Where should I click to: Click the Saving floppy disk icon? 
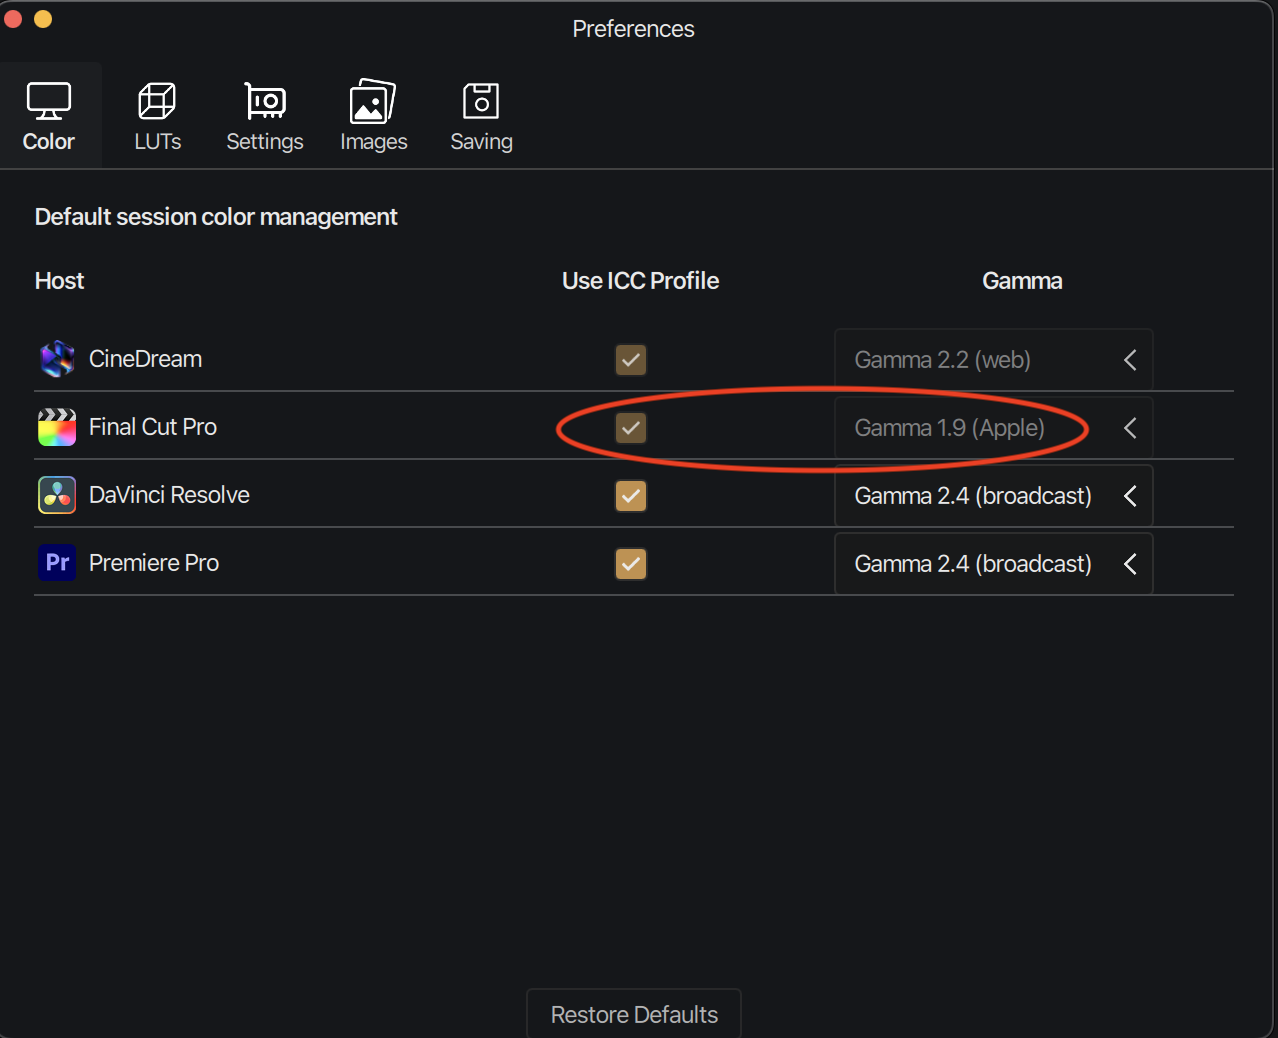481,101
